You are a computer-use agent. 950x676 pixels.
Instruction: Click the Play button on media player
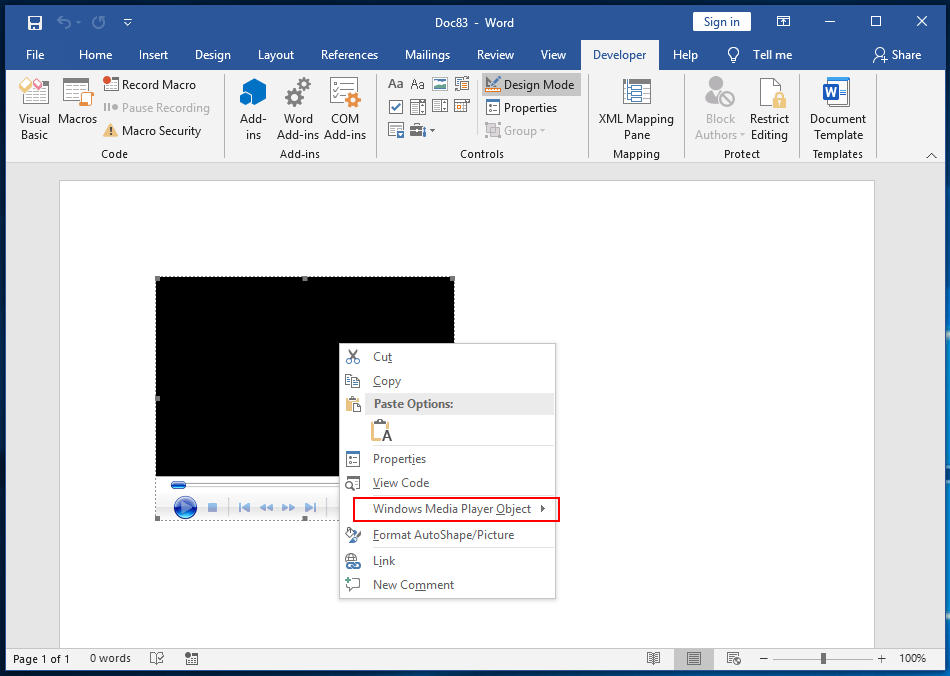pyautogui.click(x=185, y=507)
